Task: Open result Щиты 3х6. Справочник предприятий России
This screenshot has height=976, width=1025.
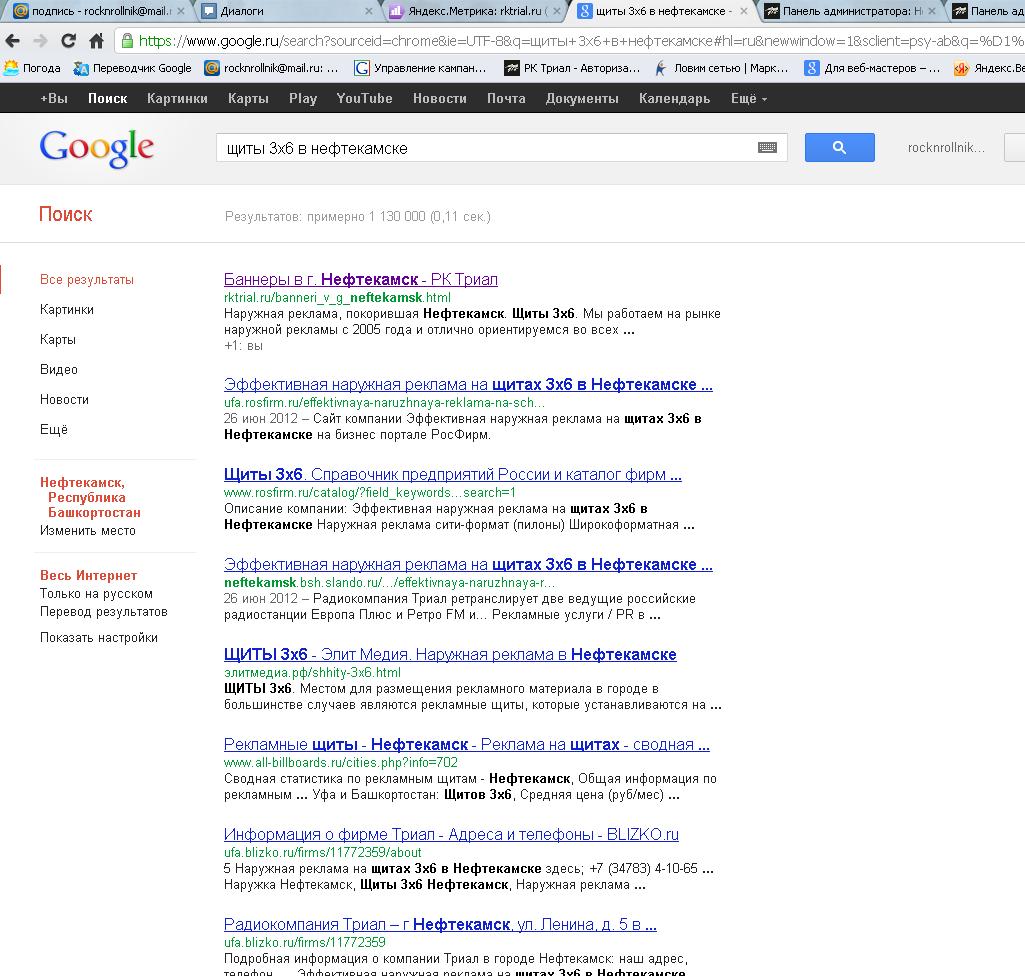Action: point(452,475)
